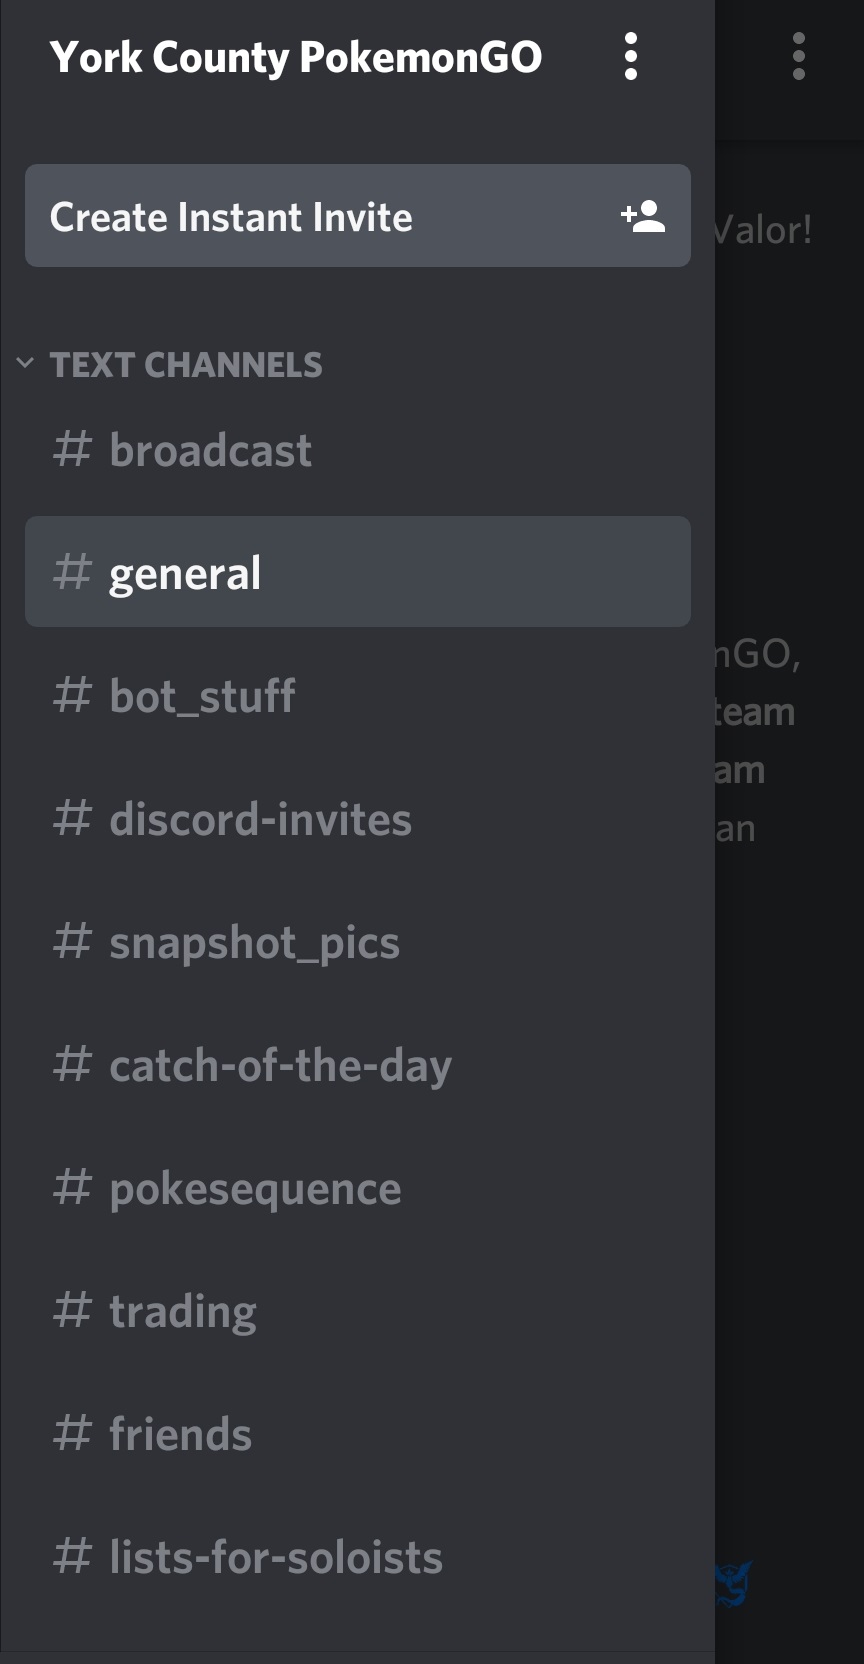
Task: Select the general channel
Action: (x=185, y=573)
